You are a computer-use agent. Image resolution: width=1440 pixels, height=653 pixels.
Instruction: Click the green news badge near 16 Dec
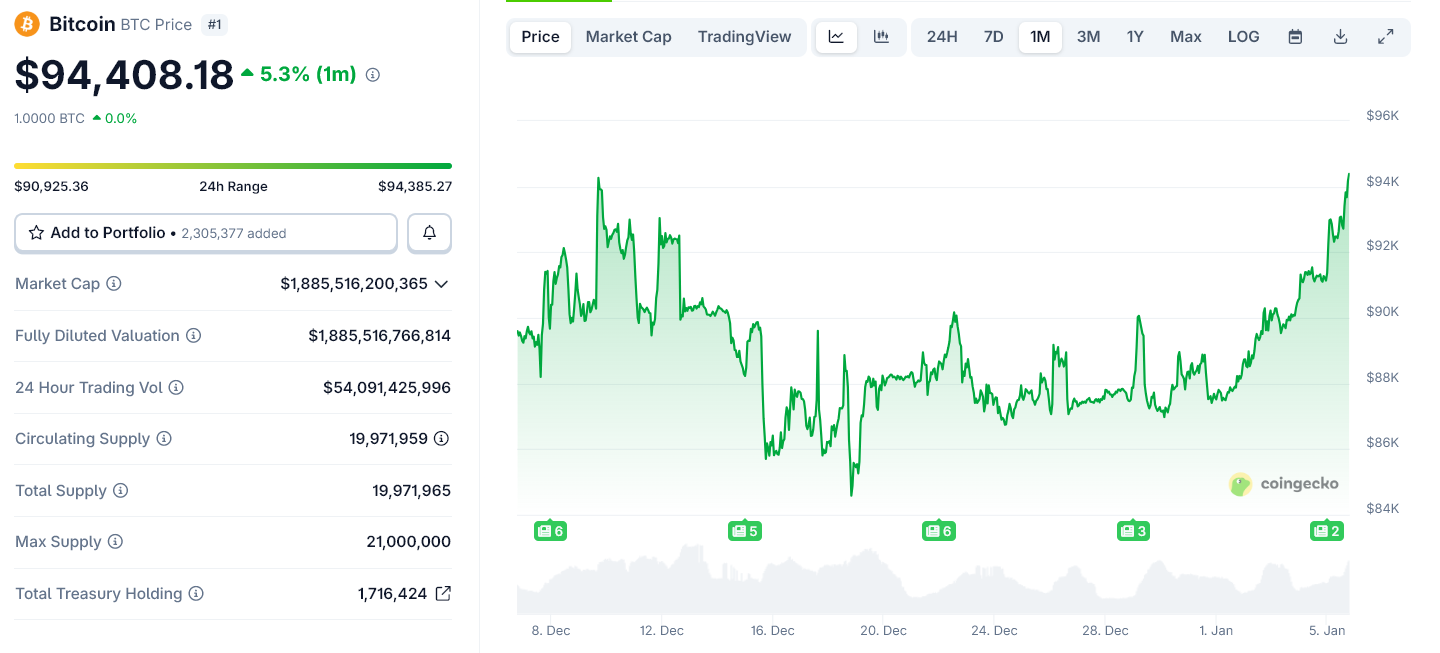coord(745,531)
